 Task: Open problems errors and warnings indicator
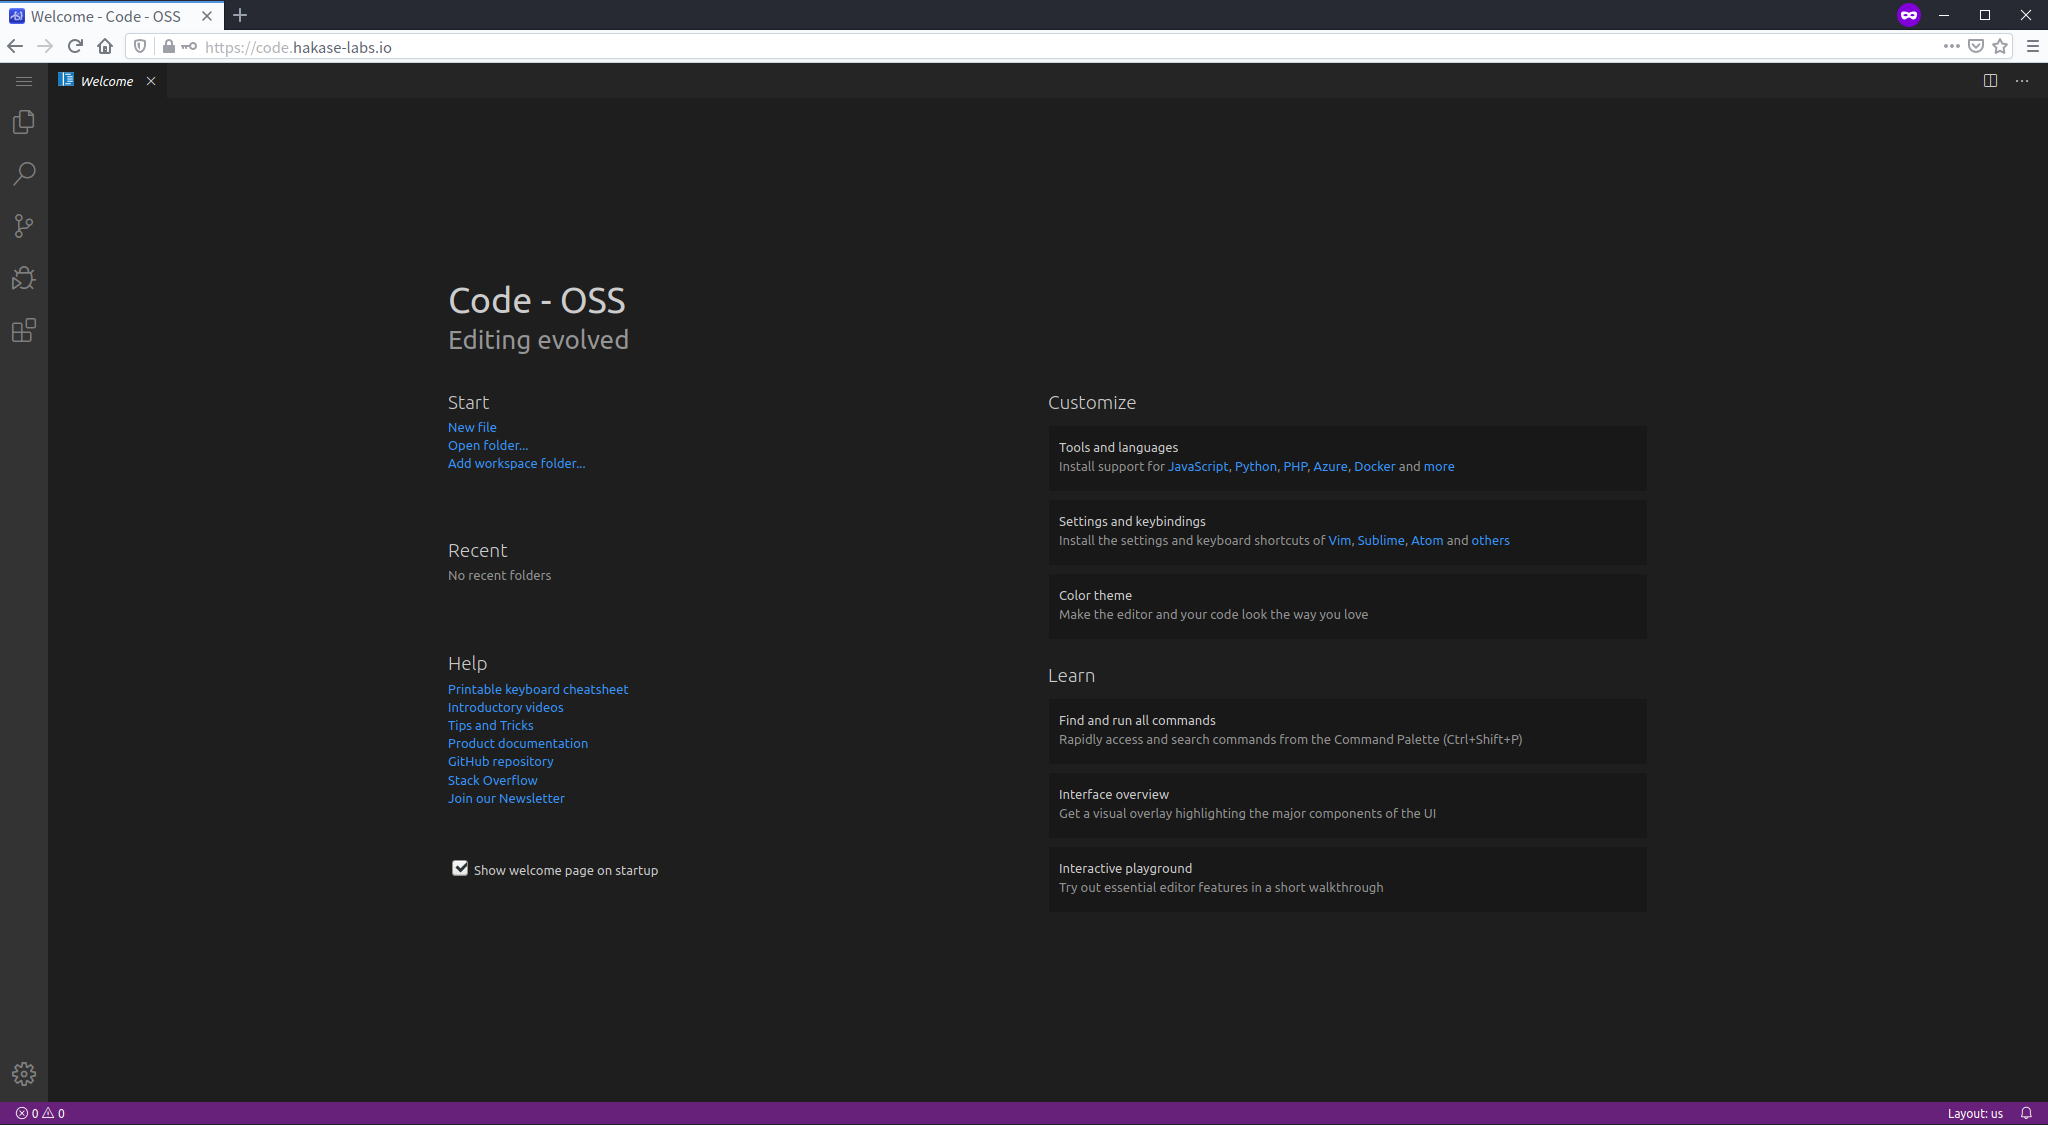tap(40, 1113)
